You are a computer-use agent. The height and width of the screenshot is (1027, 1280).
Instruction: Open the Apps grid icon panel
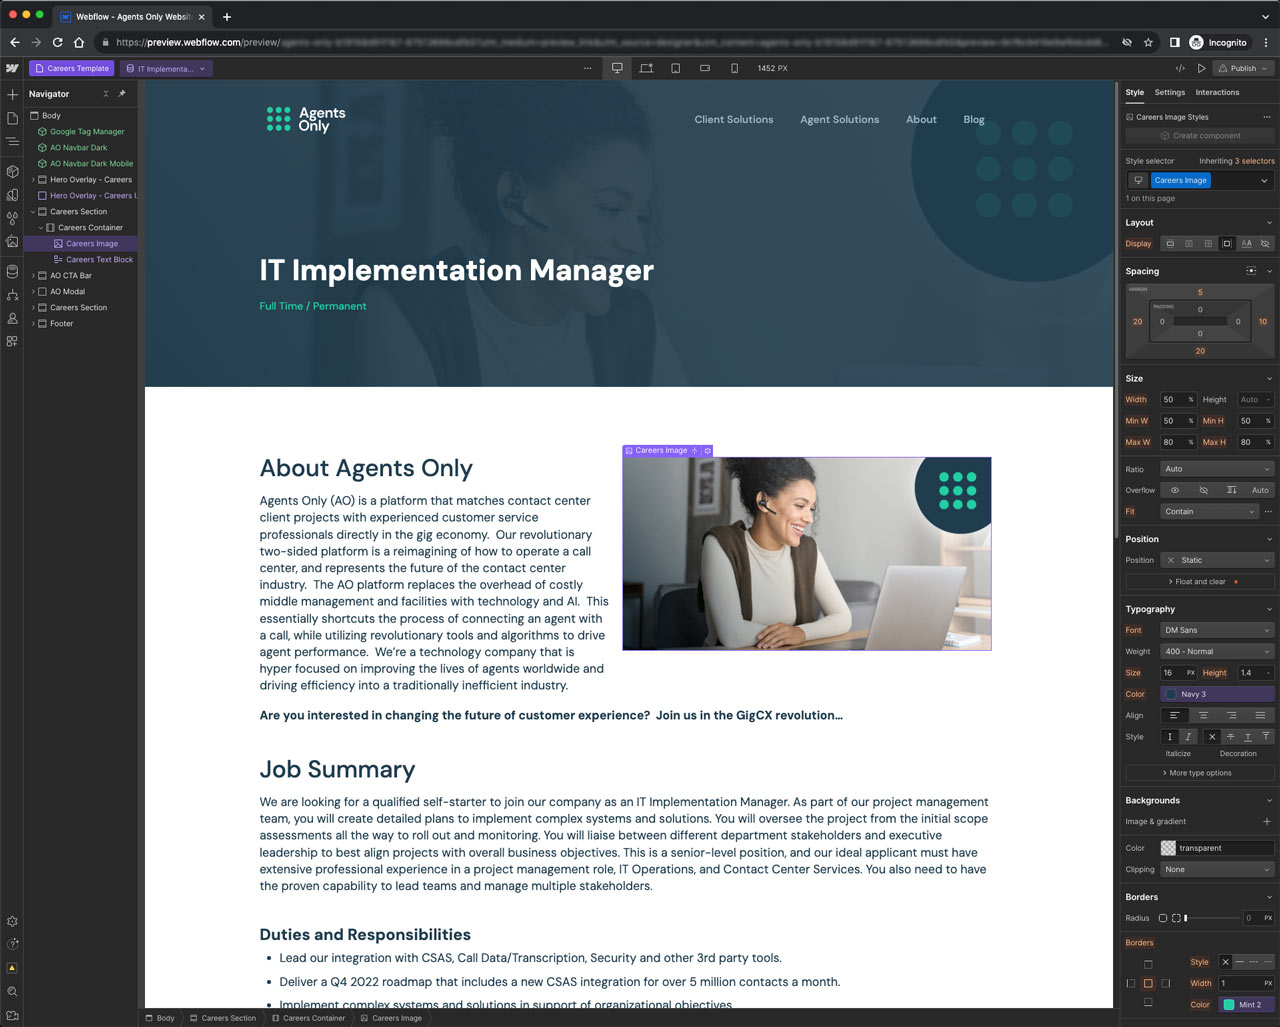click(12, 341)
